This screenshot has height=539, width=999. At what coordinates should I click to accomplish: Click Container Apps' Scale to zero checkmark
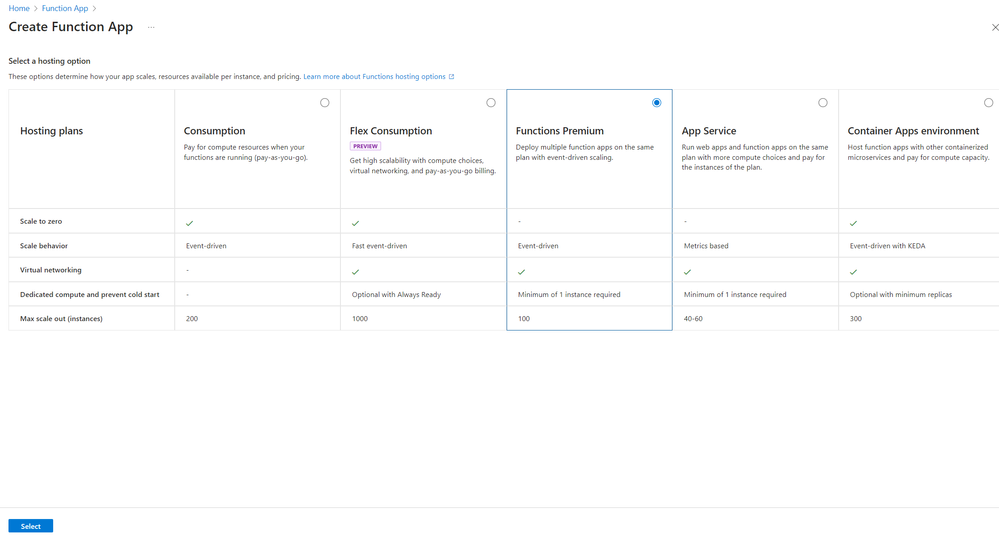(853, 223)
